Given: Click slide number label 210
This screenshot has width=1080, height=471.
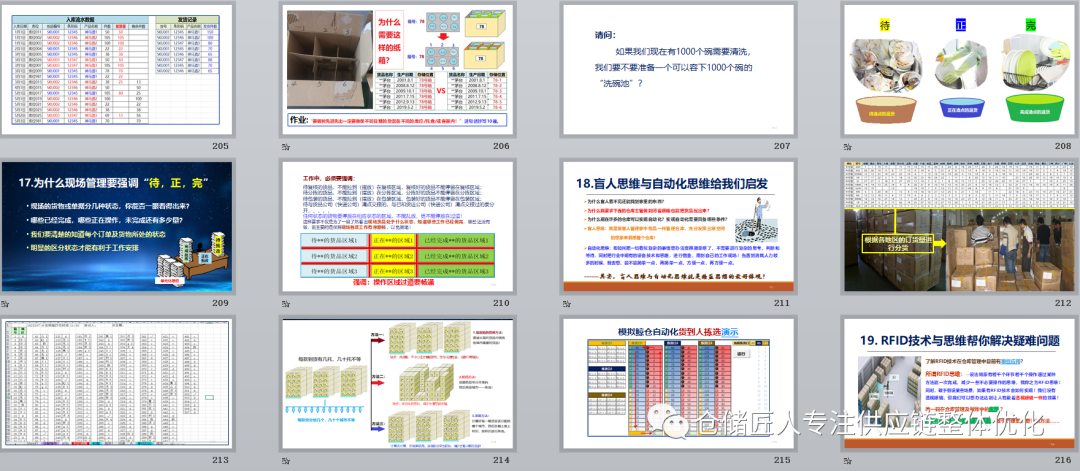Looking at the screenshot, I should pos(501,303).
